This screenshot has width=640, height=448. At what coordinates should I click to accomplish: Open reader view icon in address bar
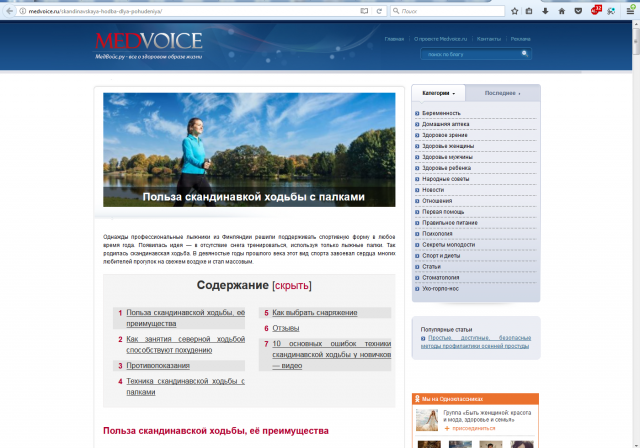pyautogui.click(x=364, y=11)
